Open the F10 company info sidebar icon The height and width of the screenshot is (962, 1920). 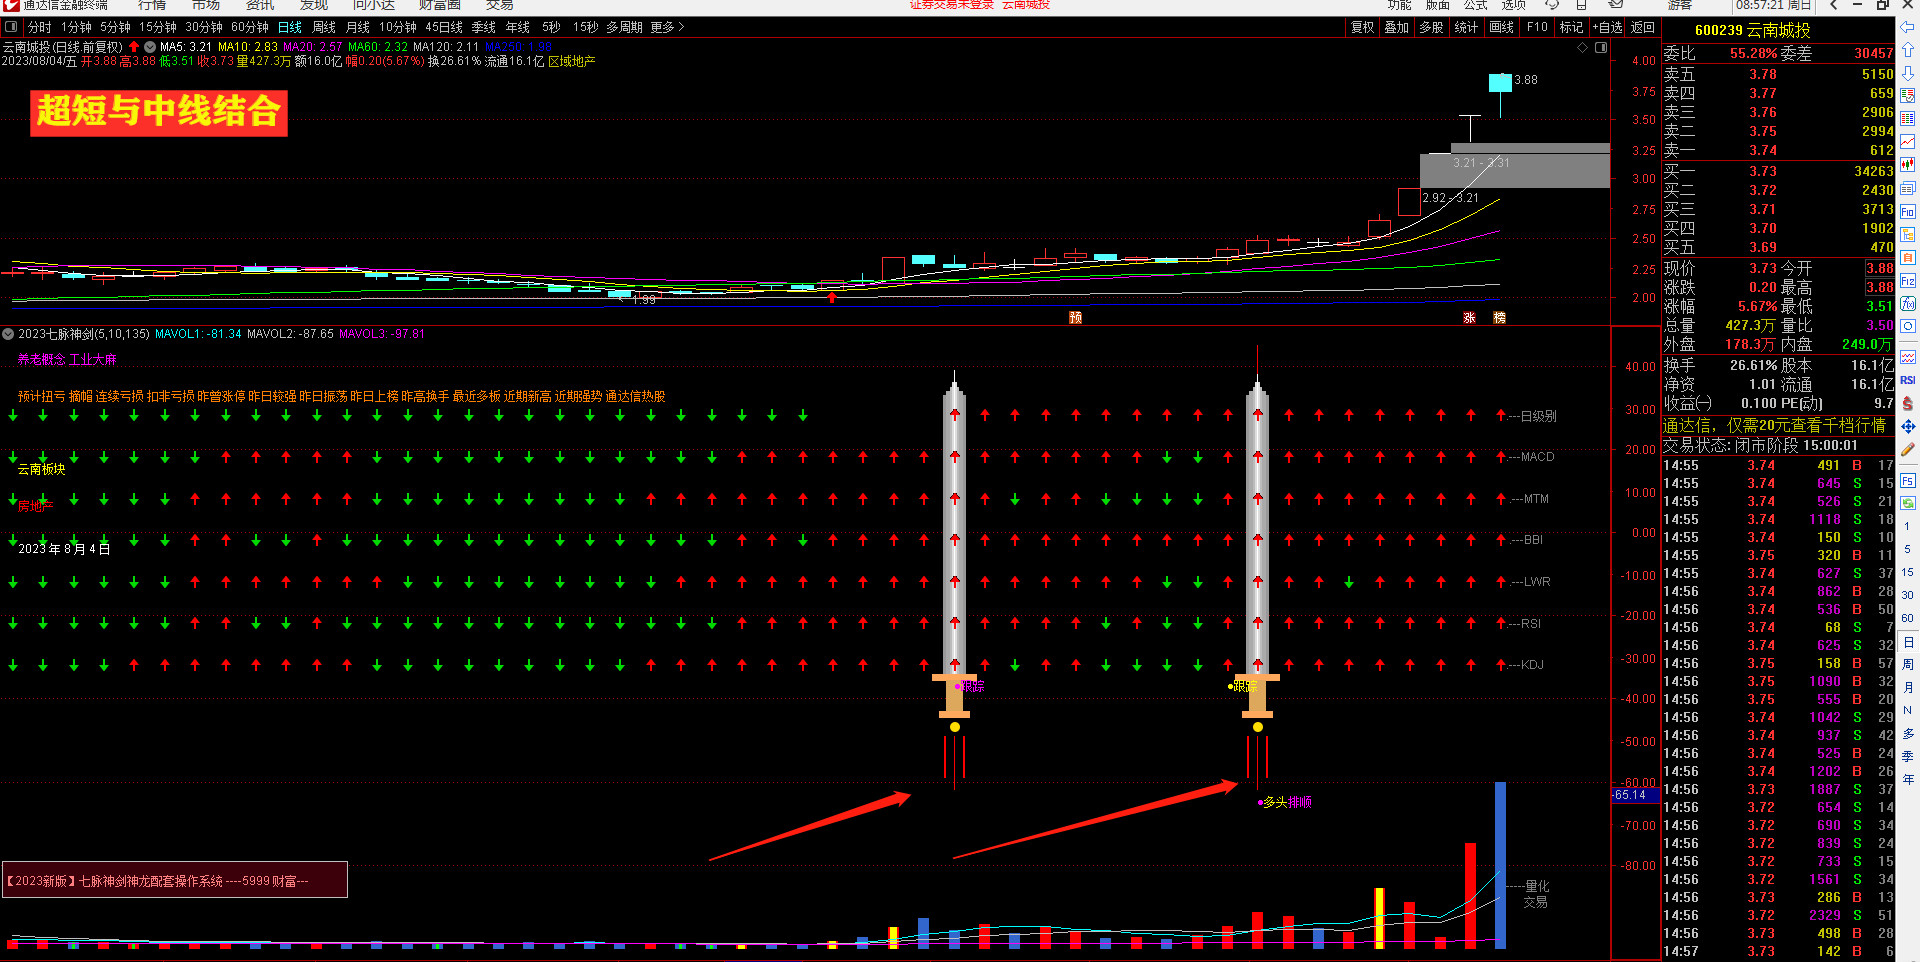1908,212
